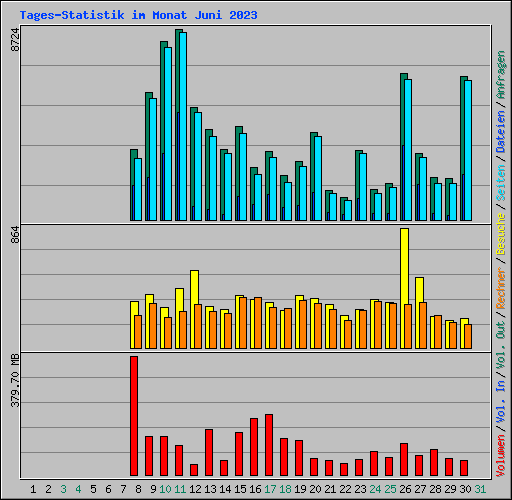Click day label "1" on the x-axis

pos(33,489)
